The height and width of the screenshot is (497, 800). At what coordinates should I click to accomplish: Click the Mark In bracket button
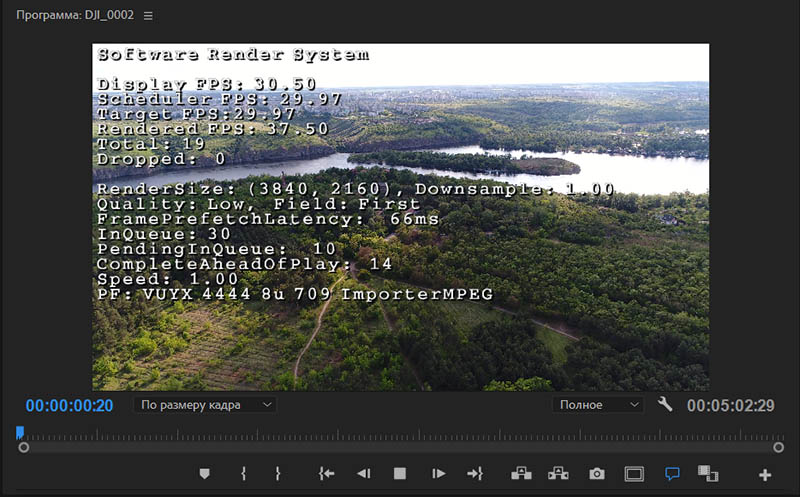pos(243,474)
